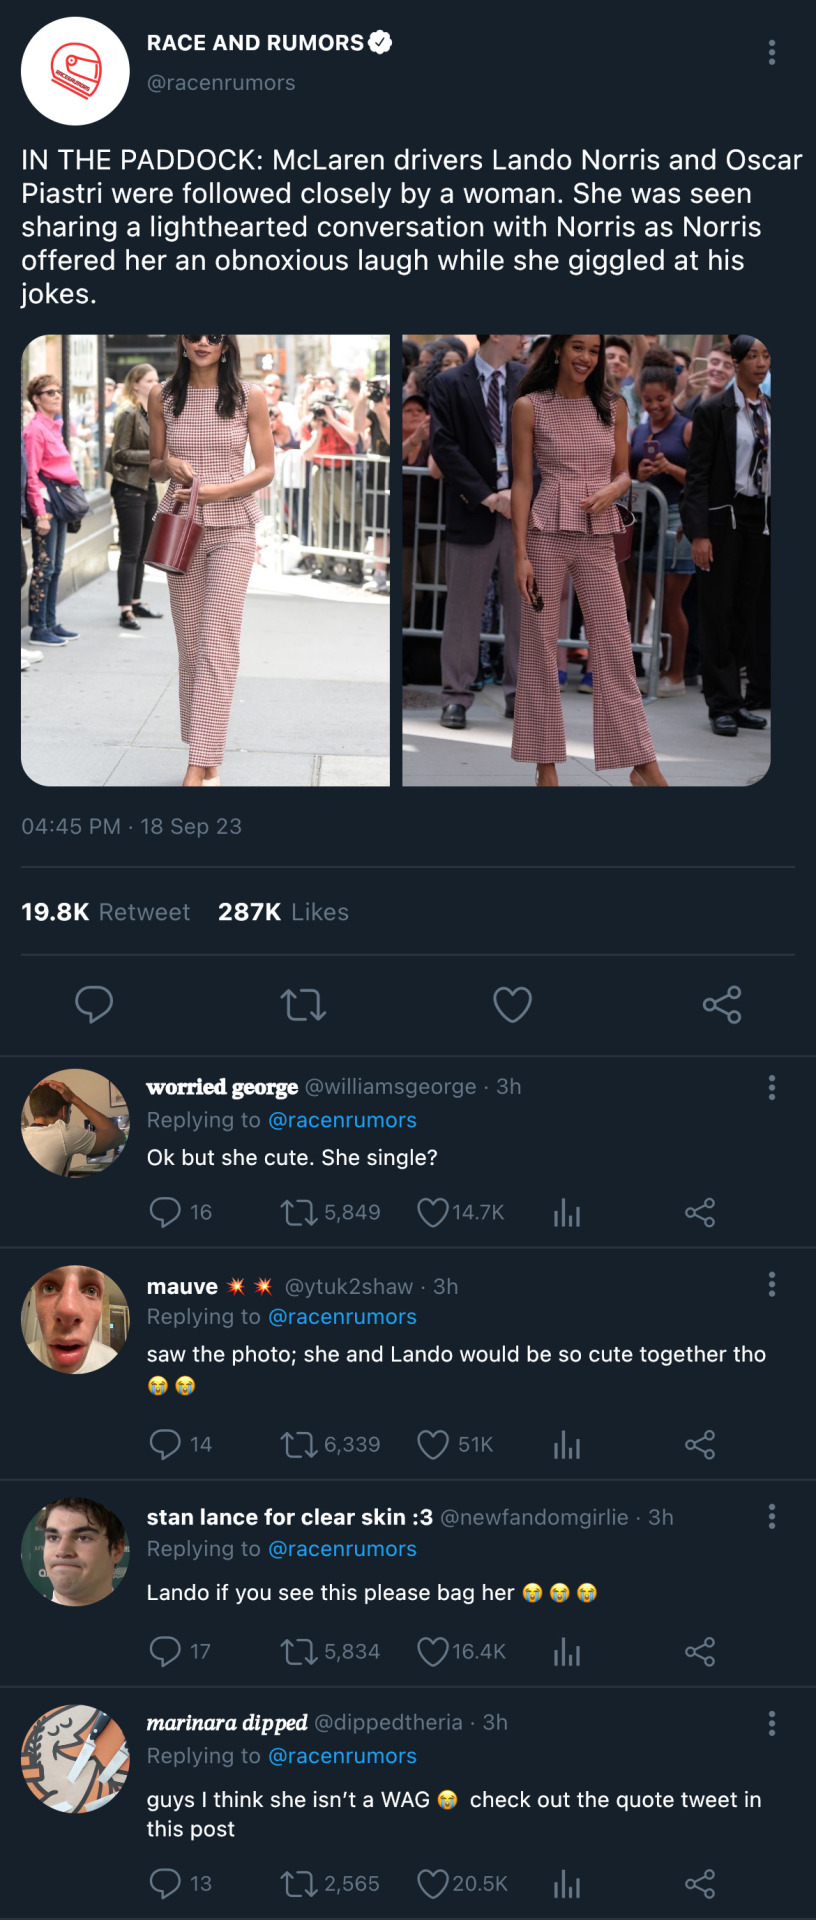Open worried george's profile avatar
Image resolution: width=816 pixels, height=1920 pixels.
click(x=76, y=1123)
